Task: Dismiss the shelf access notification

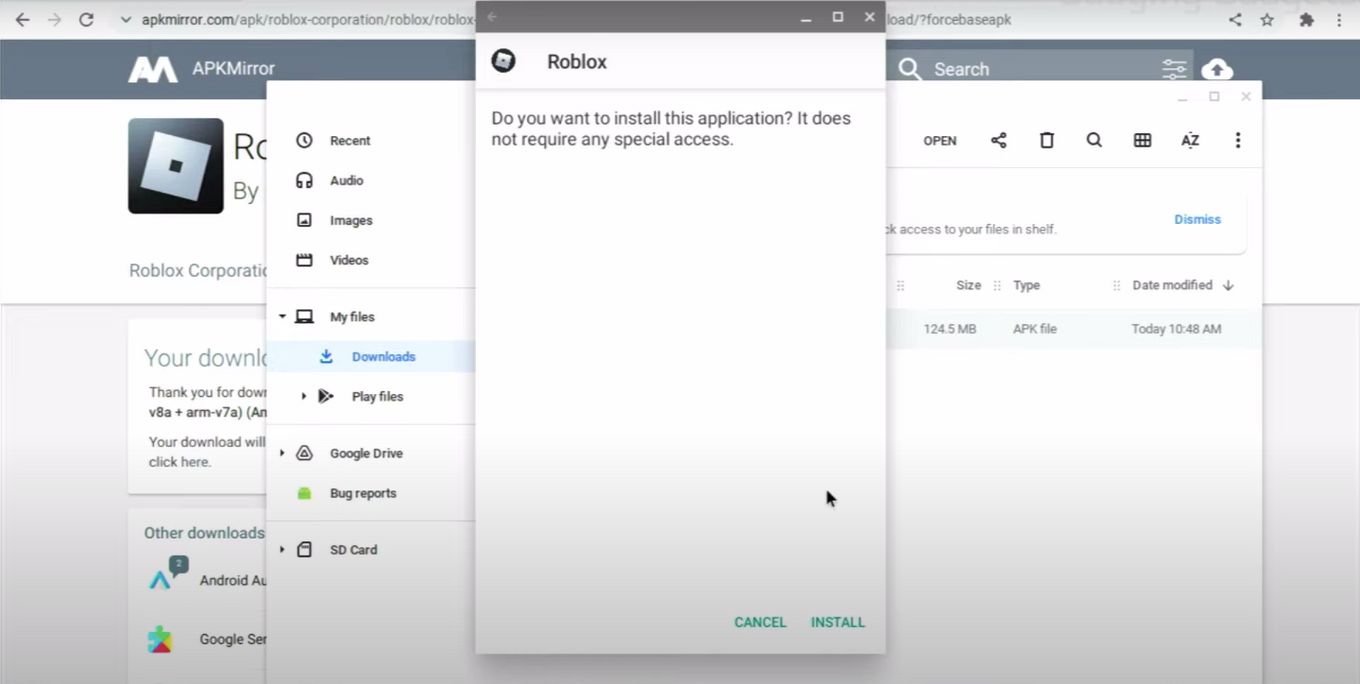Action: coord(1197,219)
